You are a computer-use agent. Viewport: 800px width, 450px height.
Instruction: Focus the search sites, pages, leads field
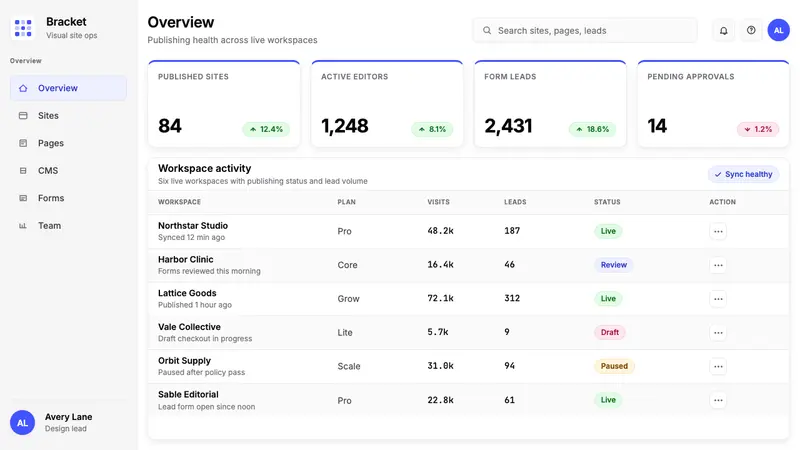[x=585, y=31]
